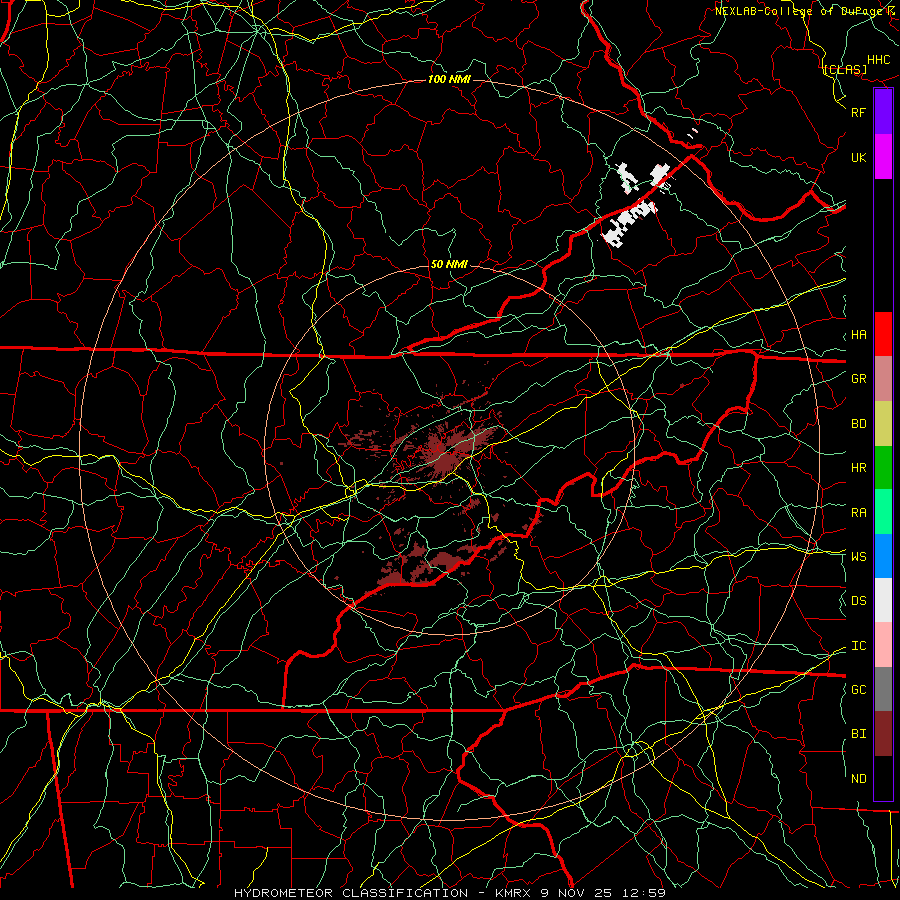The width and height of the screenshot is (900, 900).
Task: Click the 9 NOV 25 date text
Action: point(577,893)
